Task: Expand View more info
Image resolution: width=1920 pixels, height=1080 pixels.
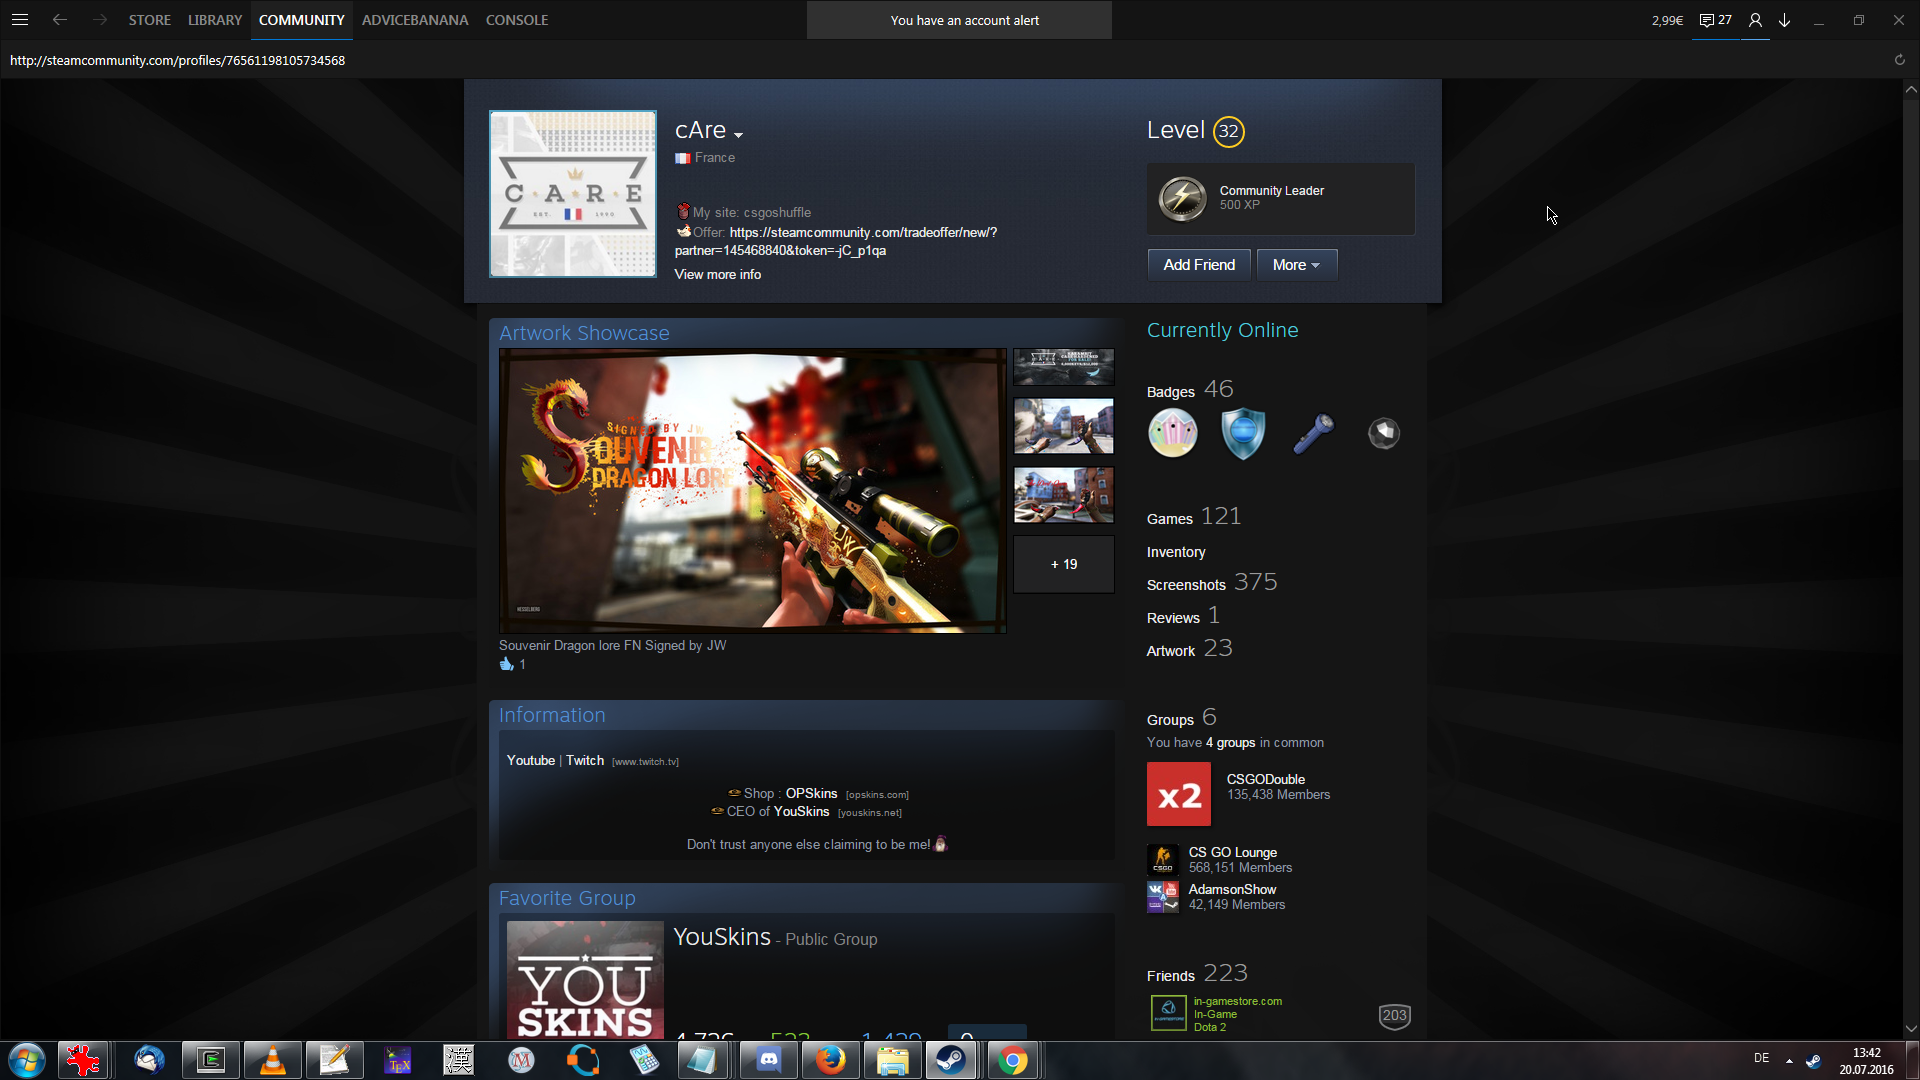Action: click(x=717, y=274)
